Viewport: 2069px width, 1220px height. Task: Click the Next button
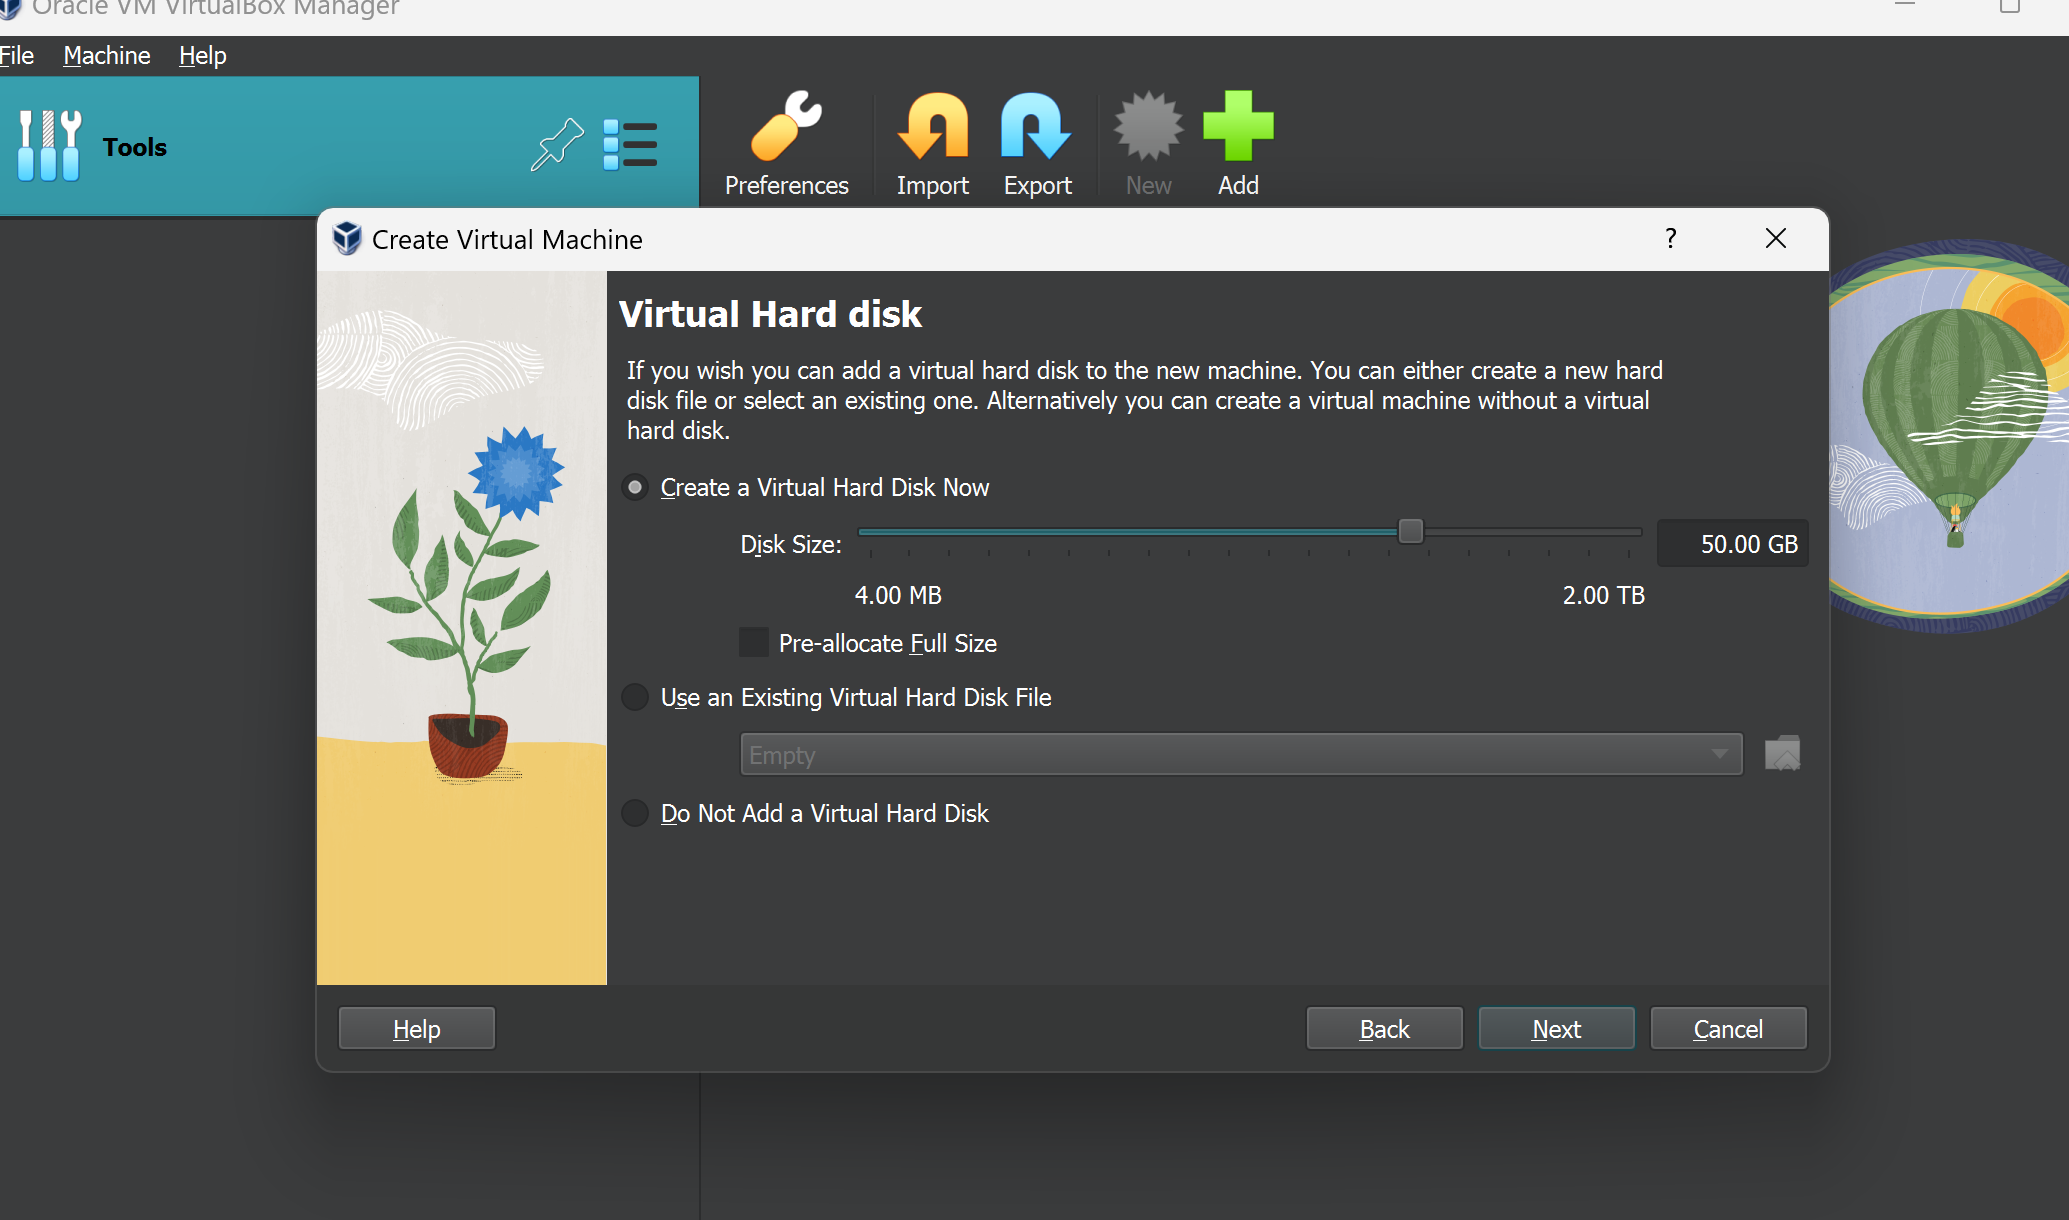[x=1556, y=1029]
